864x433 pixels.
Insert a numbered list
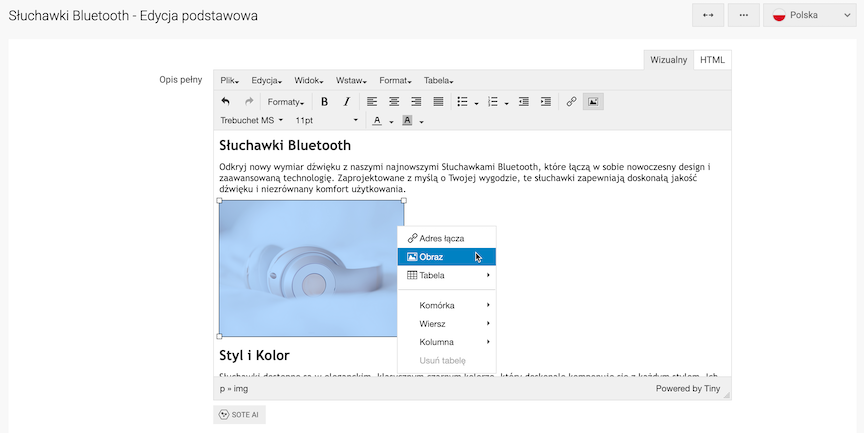pos(493,101)
